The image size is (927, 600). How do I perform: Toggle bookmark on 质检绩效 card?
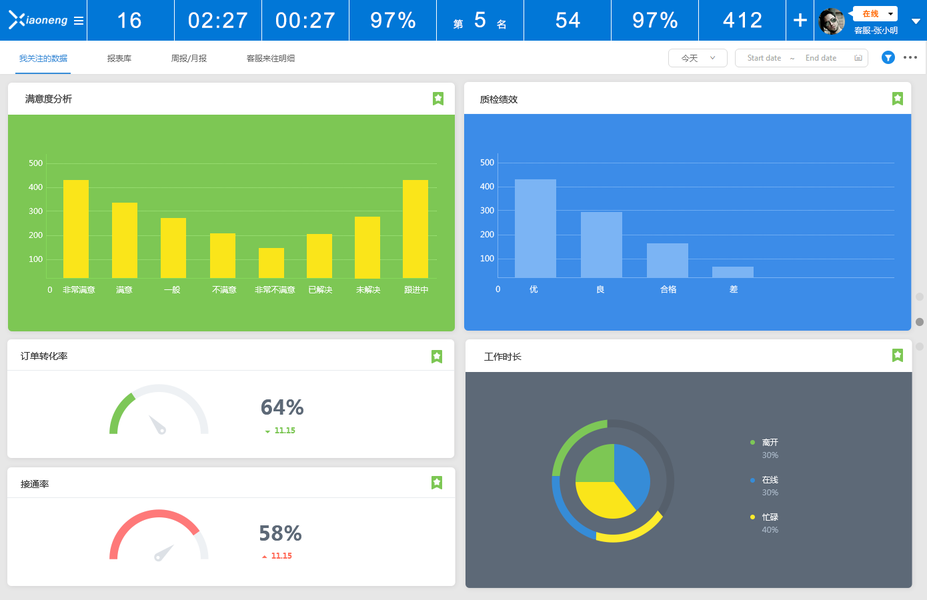coord(897,99)
